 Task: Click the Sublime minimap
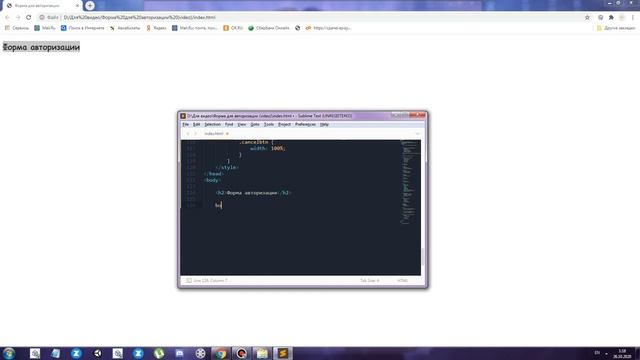tap(409, 182)
